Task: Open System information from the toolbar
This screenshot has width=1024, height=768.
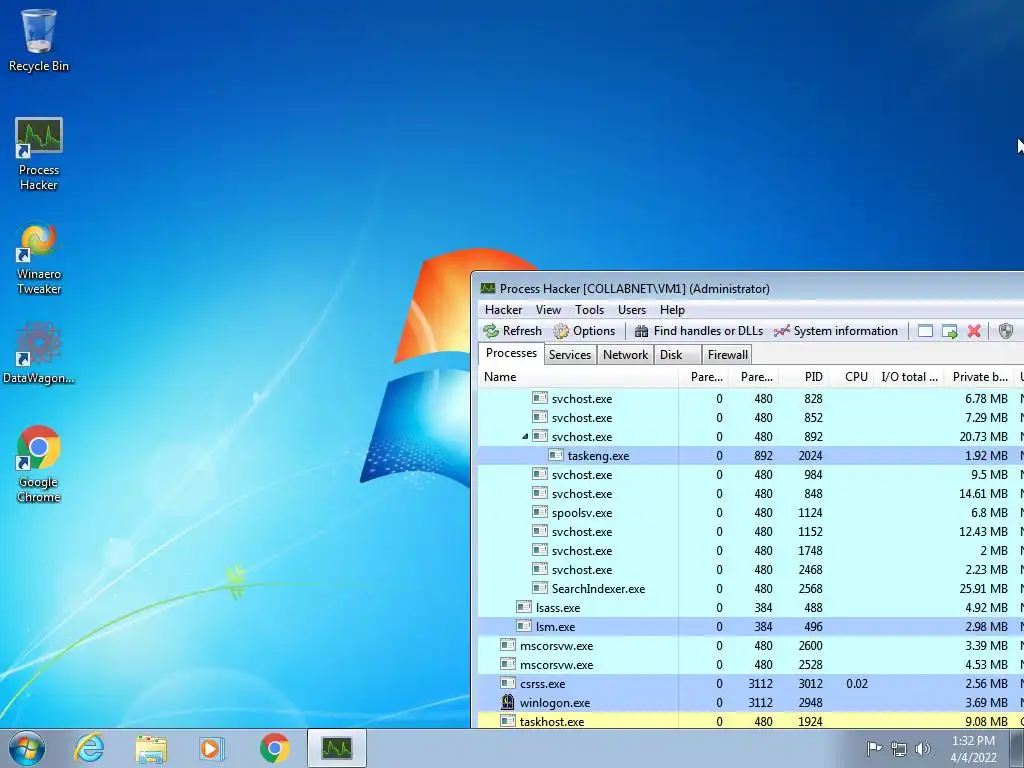Action: [x=836, y=331]
